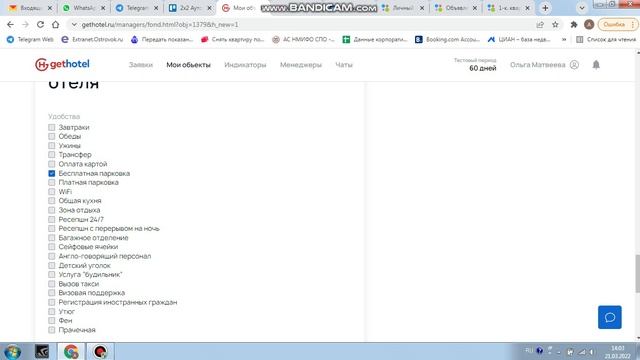The image size is (640, 360).
Task: Open the Telegram Web bookmark
Action: (30, 39)
